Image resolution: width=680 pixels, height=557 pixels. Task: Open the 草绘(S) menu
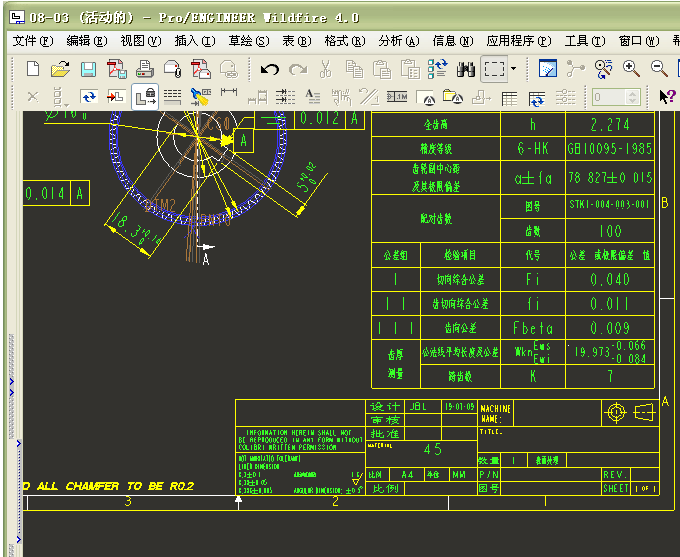249,41
